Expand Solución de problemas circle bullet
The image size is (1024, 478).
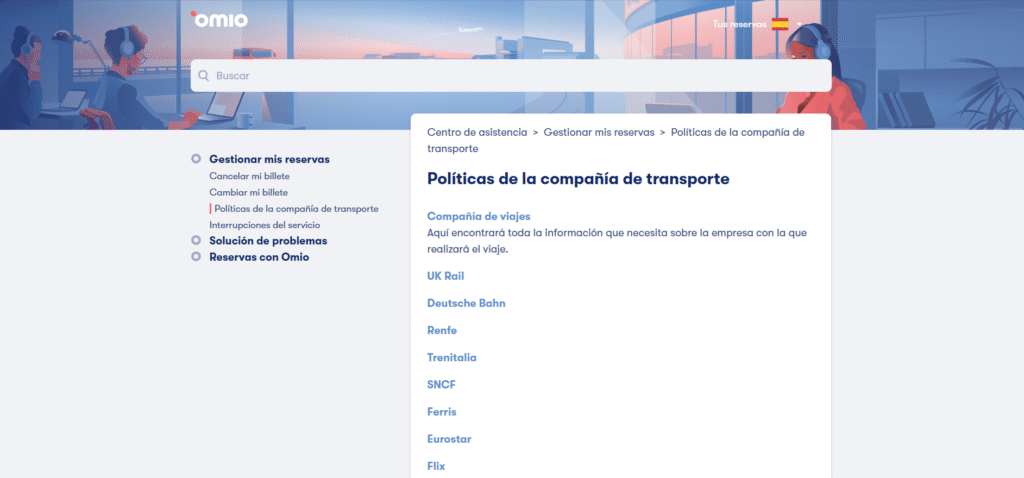tap(196, 240)
